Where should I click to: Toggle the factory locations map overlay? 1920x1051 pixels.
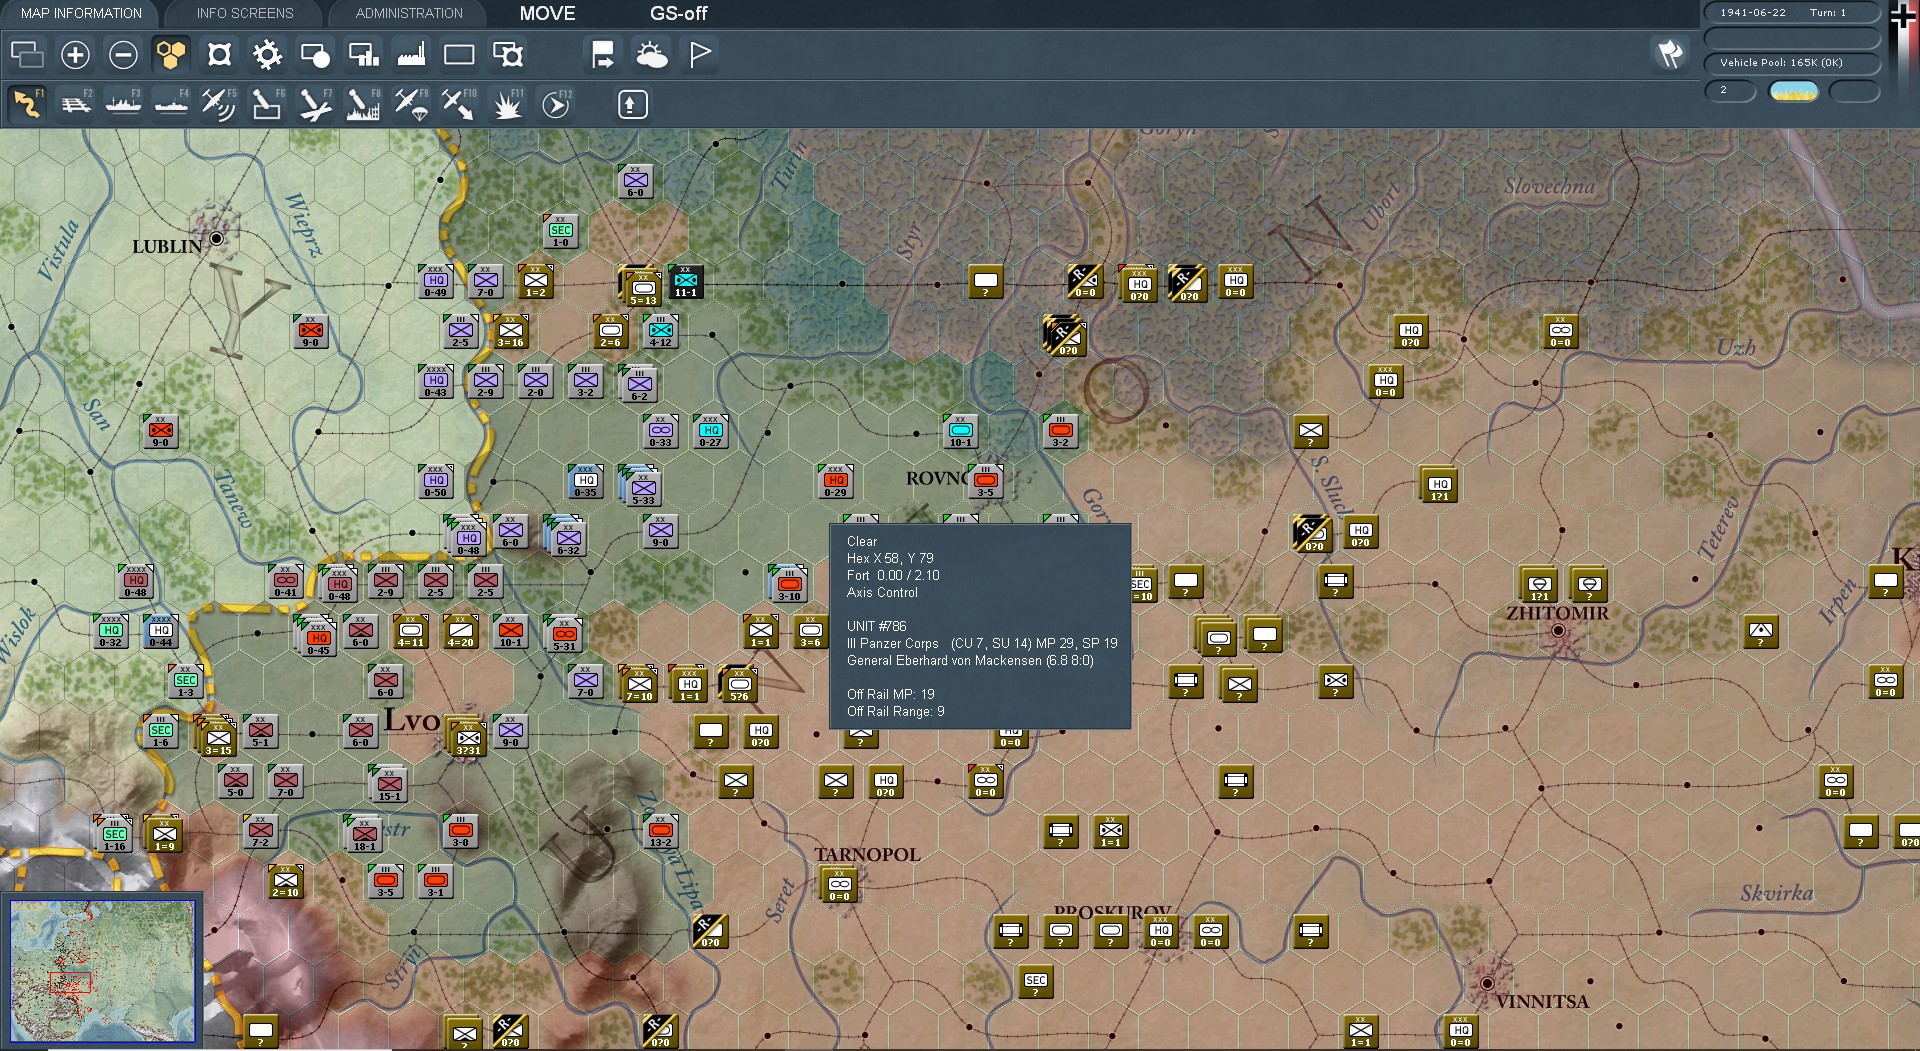(411, 55)
